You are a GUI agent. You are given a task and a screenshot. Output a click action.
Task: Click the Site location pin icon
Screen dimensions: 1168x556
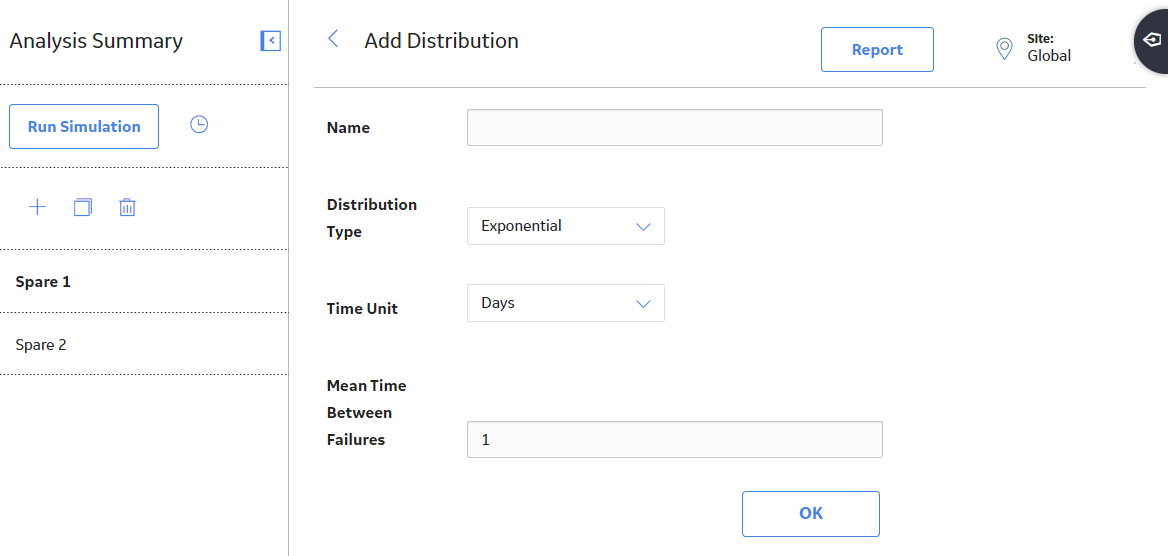coord(1004,49)
